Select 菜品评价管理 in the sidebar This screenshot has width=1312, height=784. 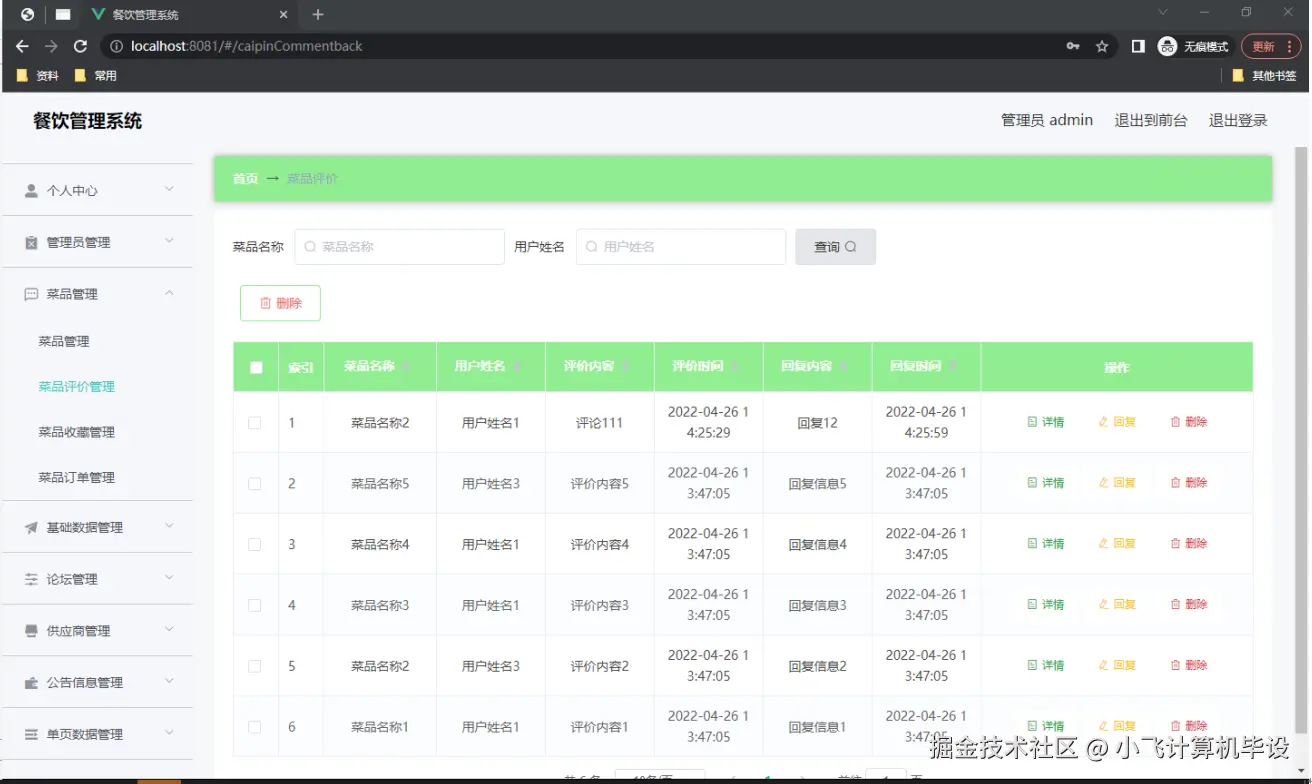[x=77, y=387]
